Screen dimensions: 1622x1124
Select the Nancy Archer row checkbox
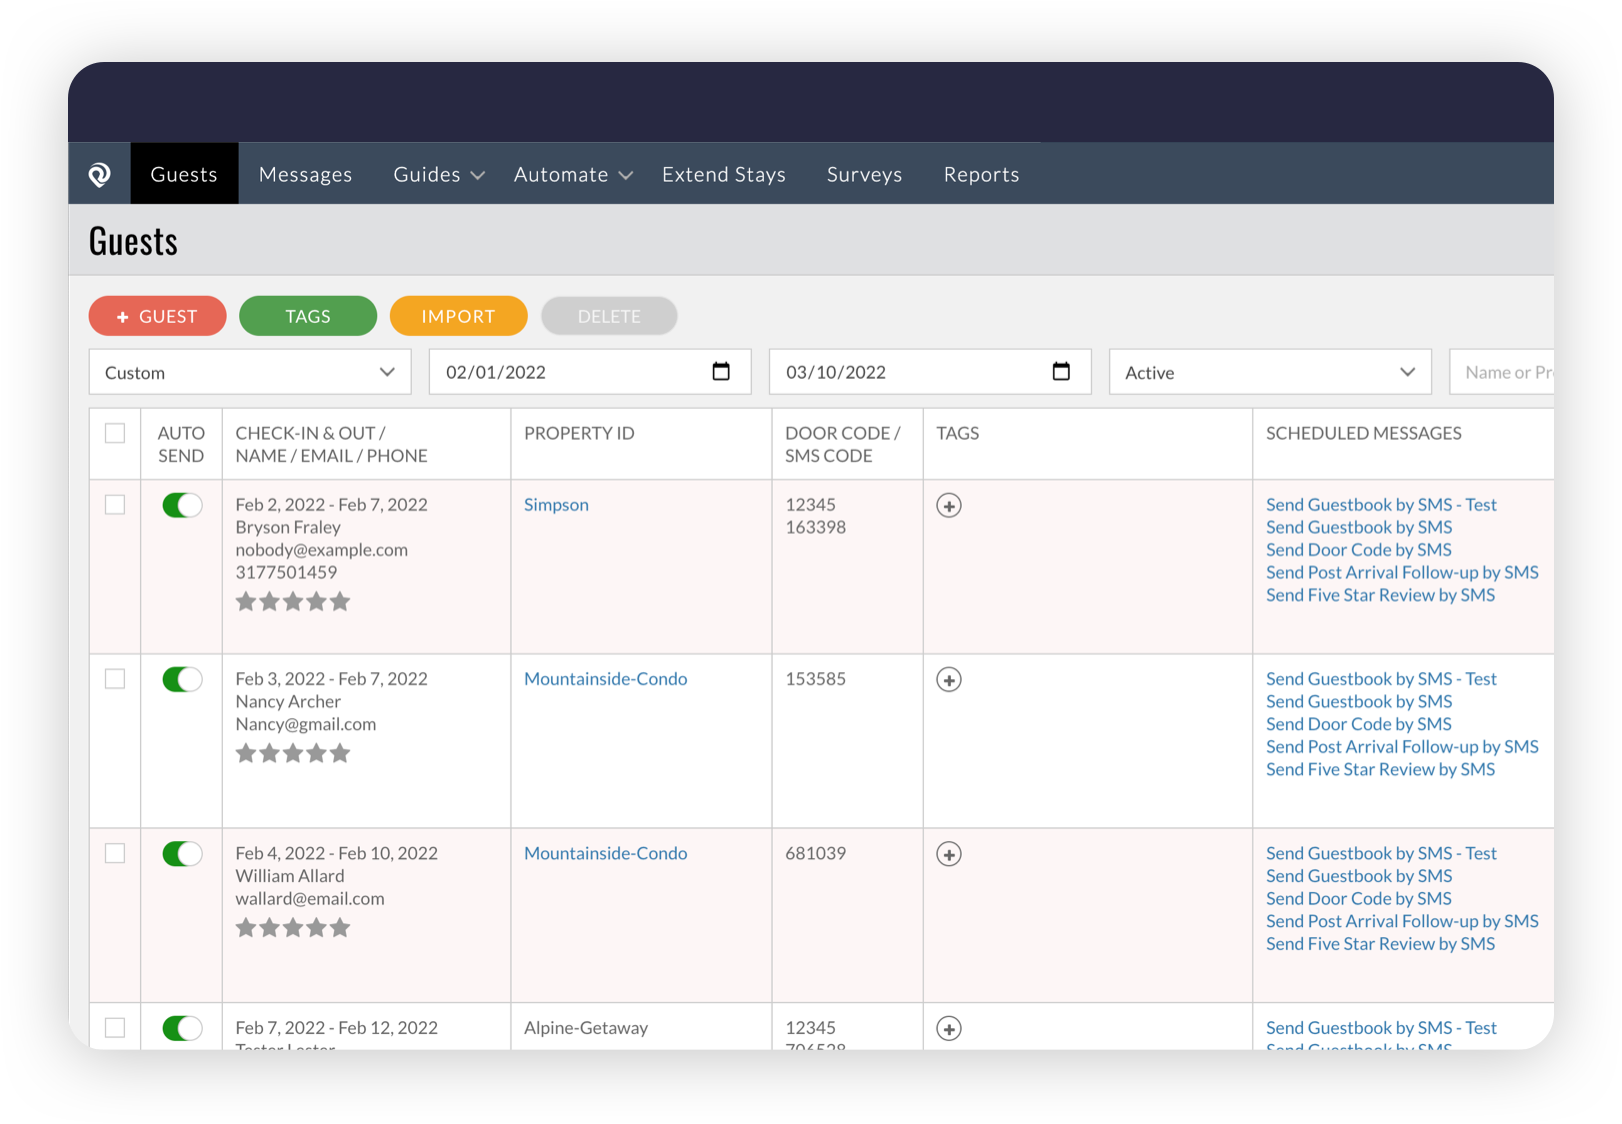pos(115,679)
